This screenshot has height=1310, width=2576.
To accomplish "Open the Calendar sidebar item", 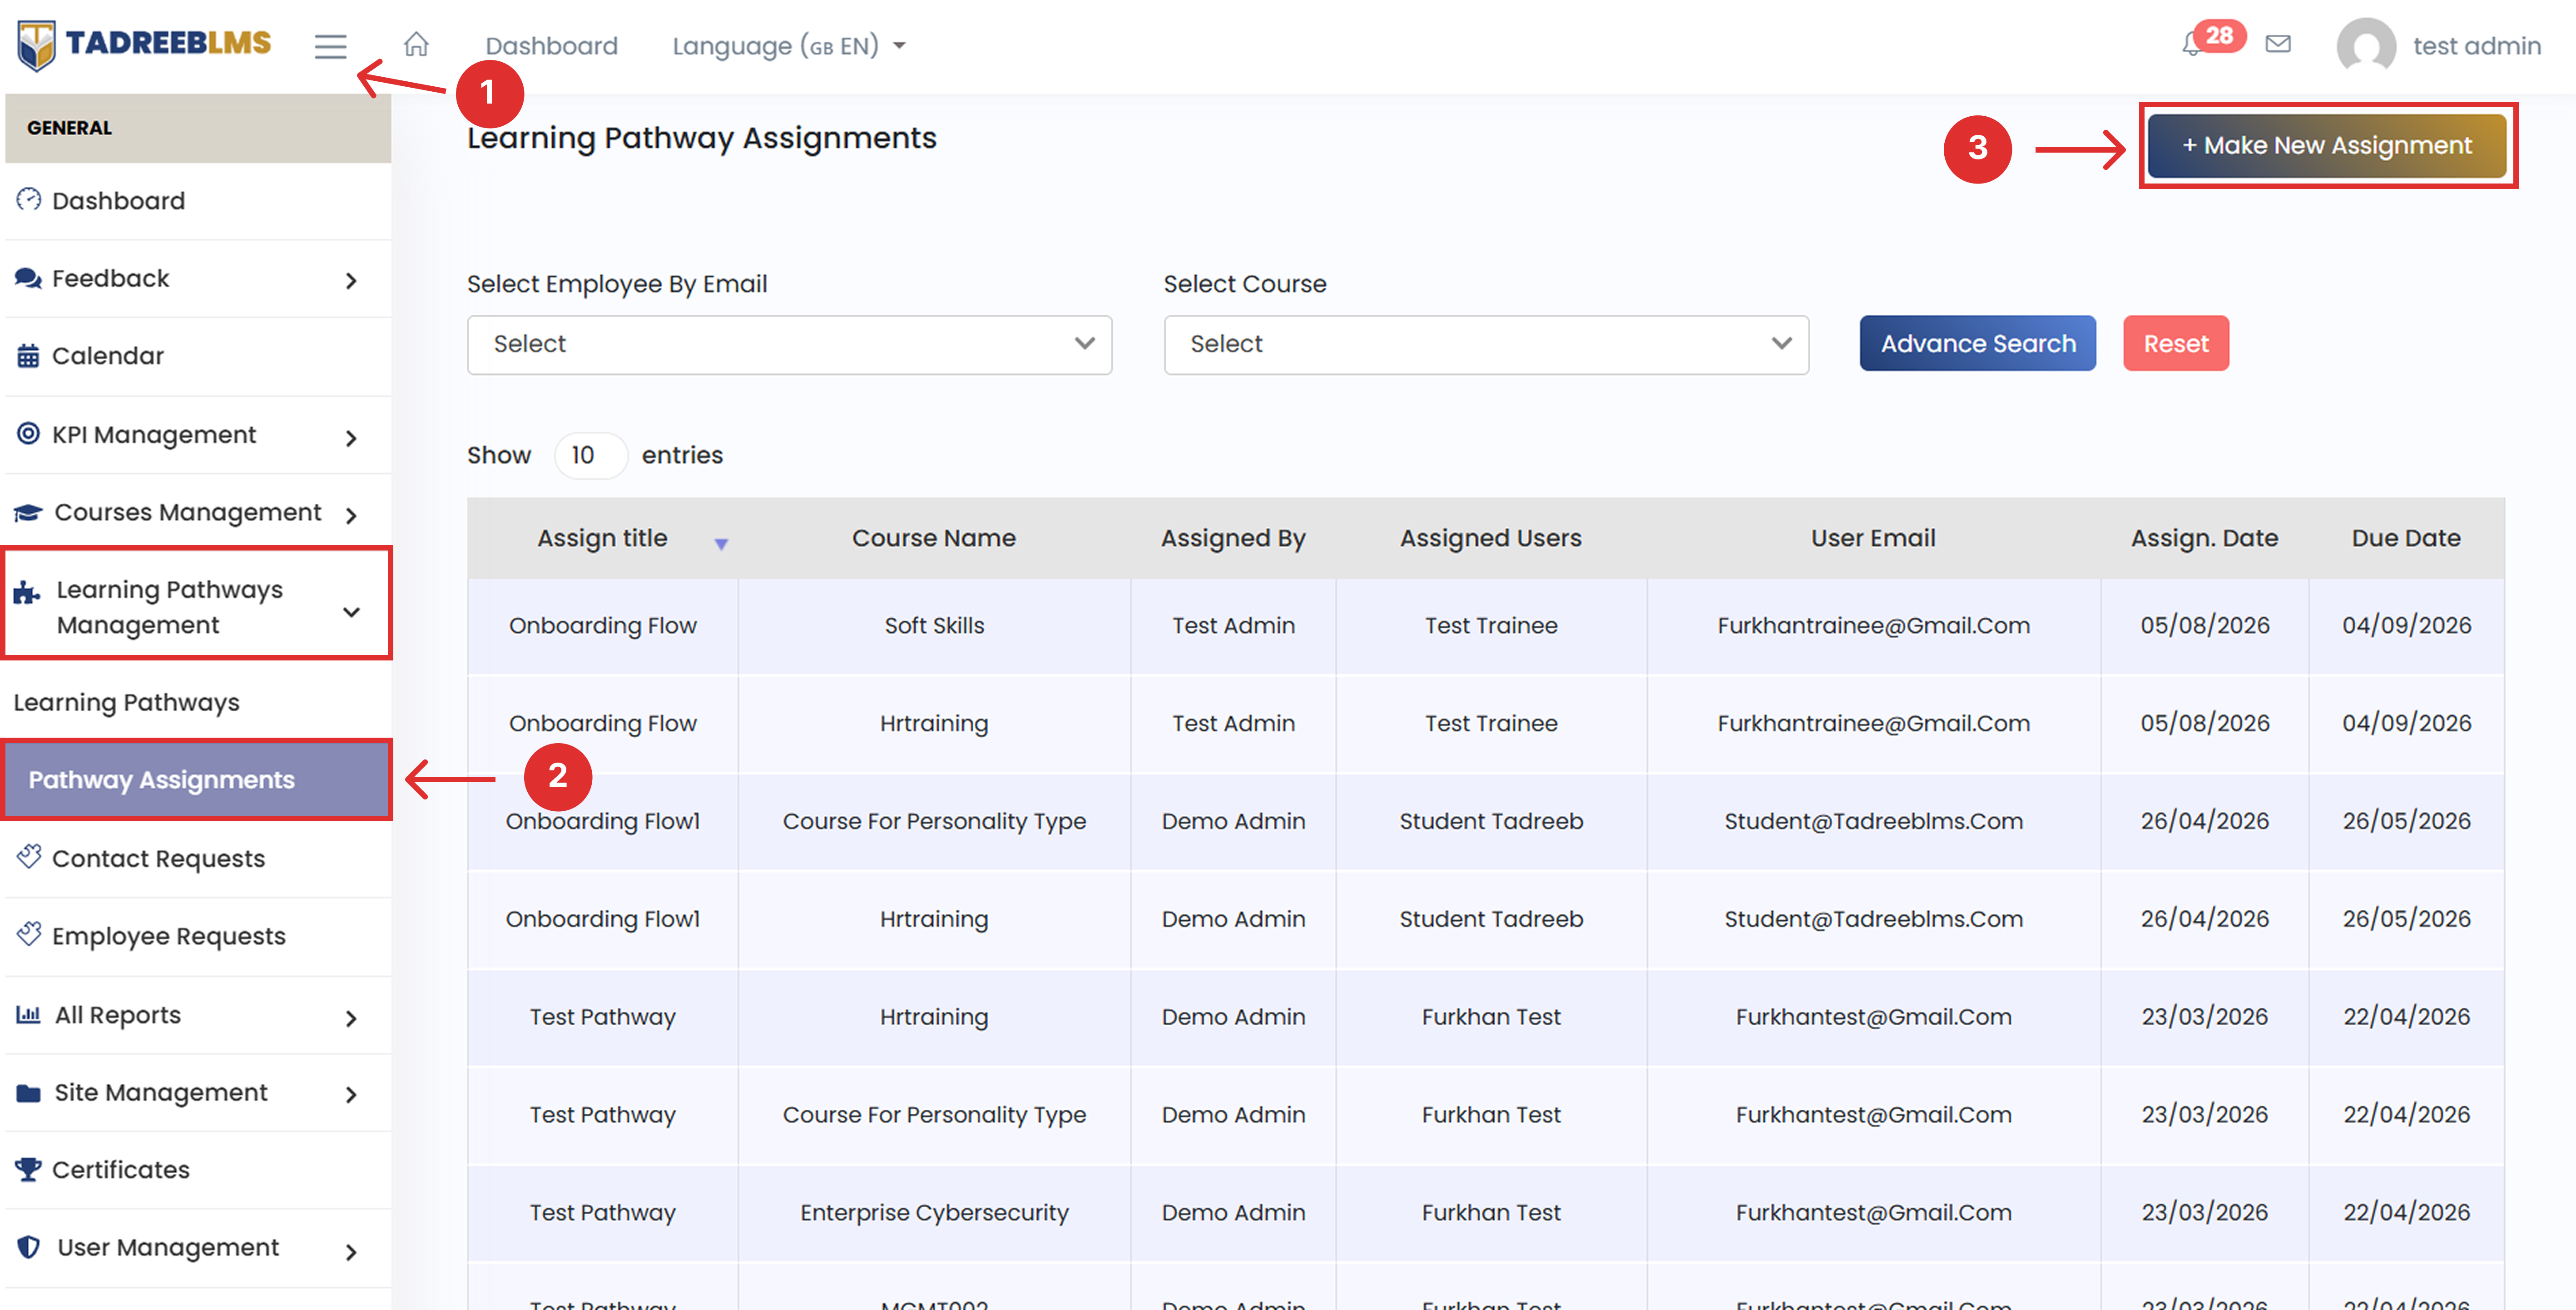I will (x=198, y=357).
